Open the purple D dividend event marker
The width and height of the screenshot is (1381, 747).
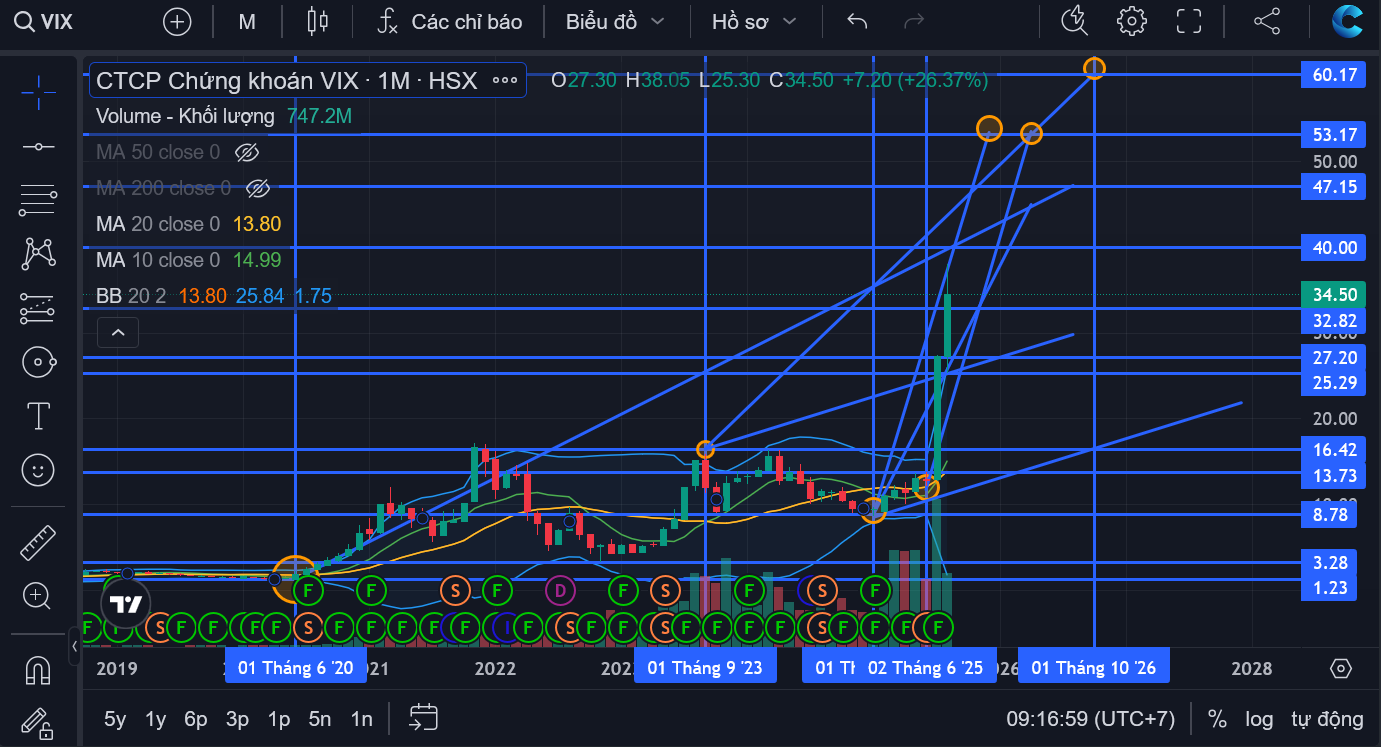click(x=560, y=590)
